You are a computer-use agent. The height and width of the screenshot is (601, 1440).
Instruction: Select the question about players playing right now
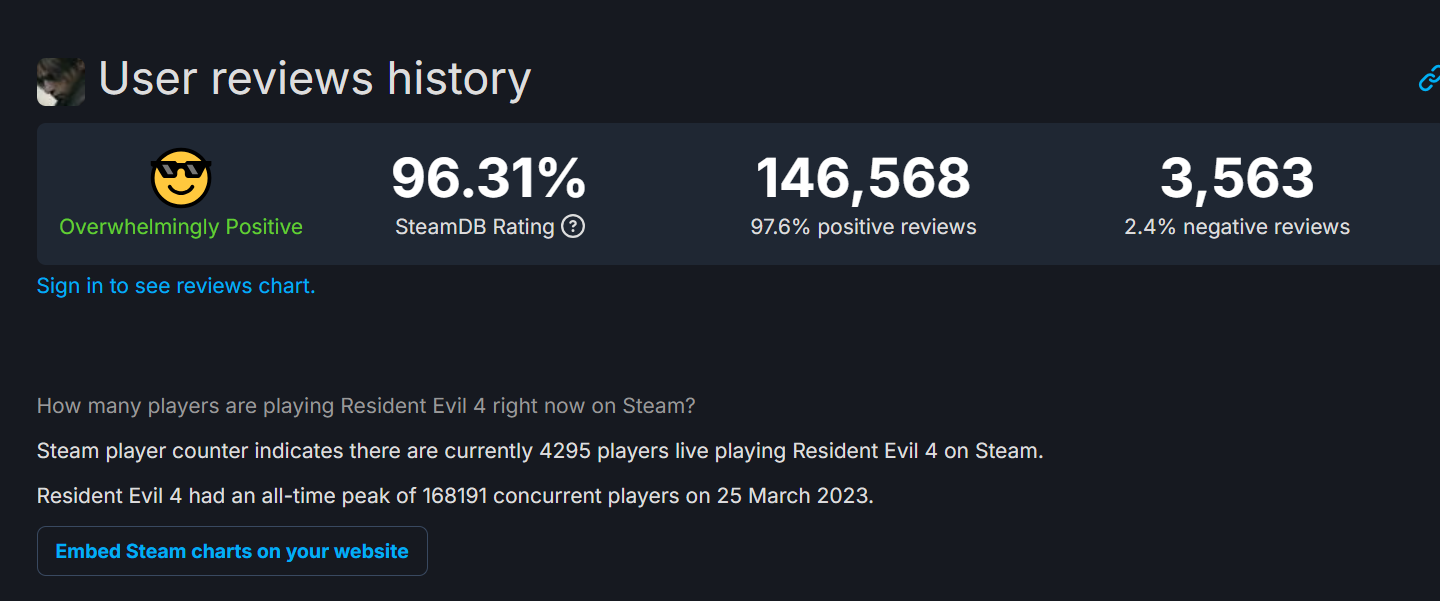[x=366, y=406]
